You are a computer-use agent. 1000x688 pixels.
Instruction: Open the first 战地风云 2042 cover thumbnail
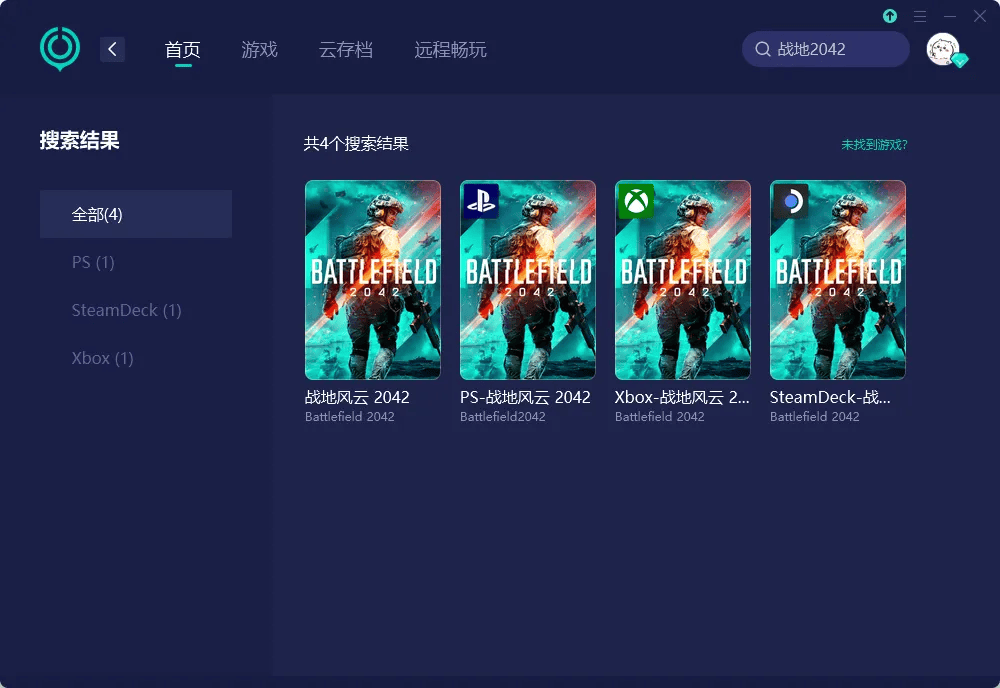(x=373, y=280)
